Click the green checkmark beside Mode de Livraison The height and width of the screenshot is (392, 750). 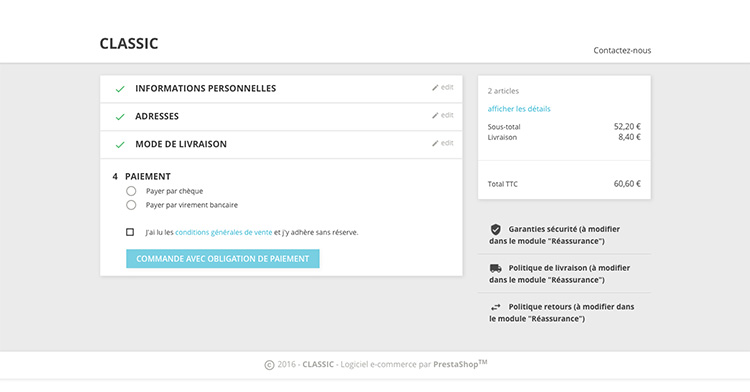pos(120,144)
